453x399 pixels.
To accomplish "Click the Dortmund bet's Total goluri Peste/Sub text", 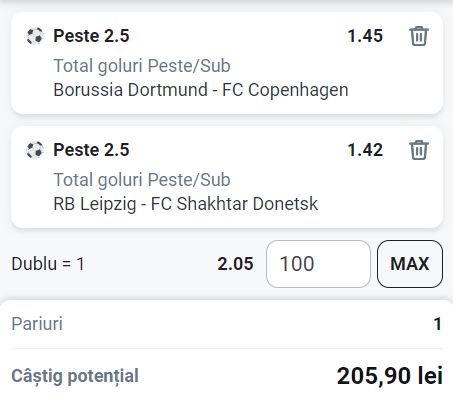I will [142, 66].
